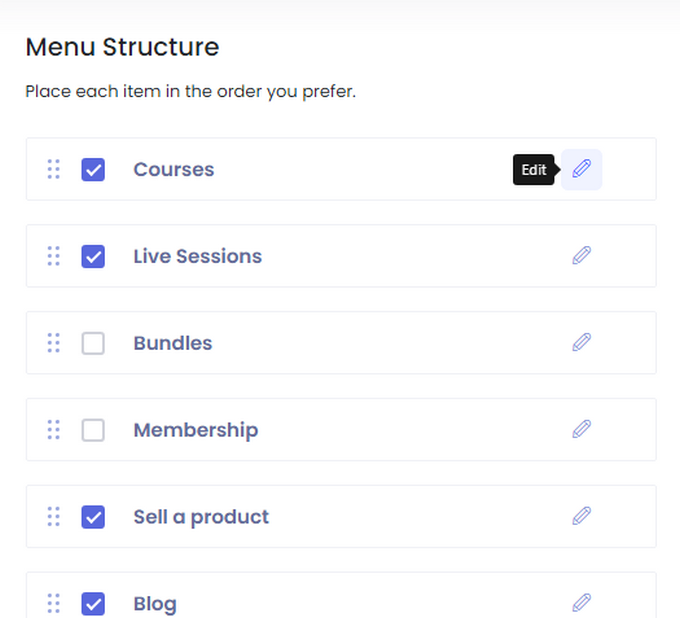Click the Membership row drag handle
Image resolution: width=680 pixels, height=618 pixels.
pos(54,430)
